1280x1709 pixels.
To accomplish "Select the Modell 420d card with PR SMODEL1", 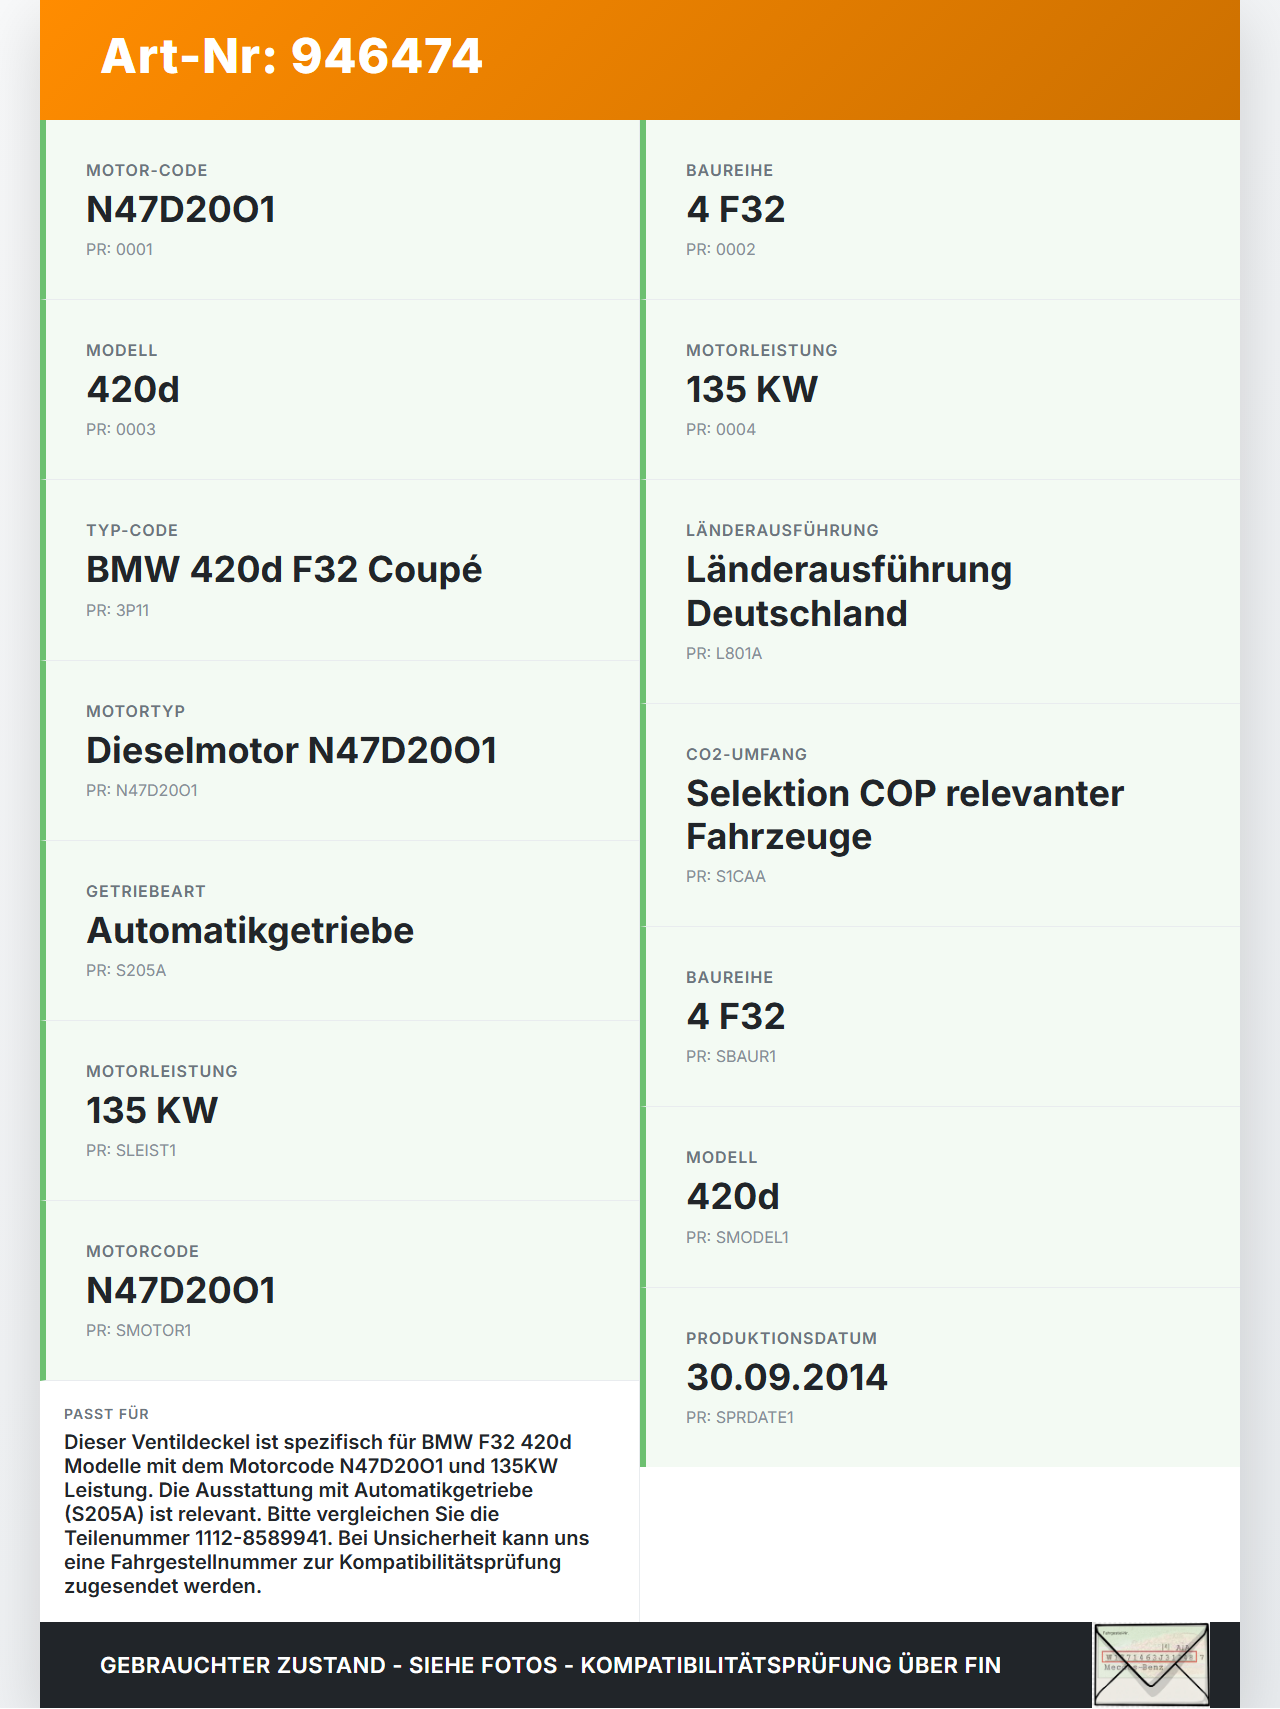I will (940, 1197).
